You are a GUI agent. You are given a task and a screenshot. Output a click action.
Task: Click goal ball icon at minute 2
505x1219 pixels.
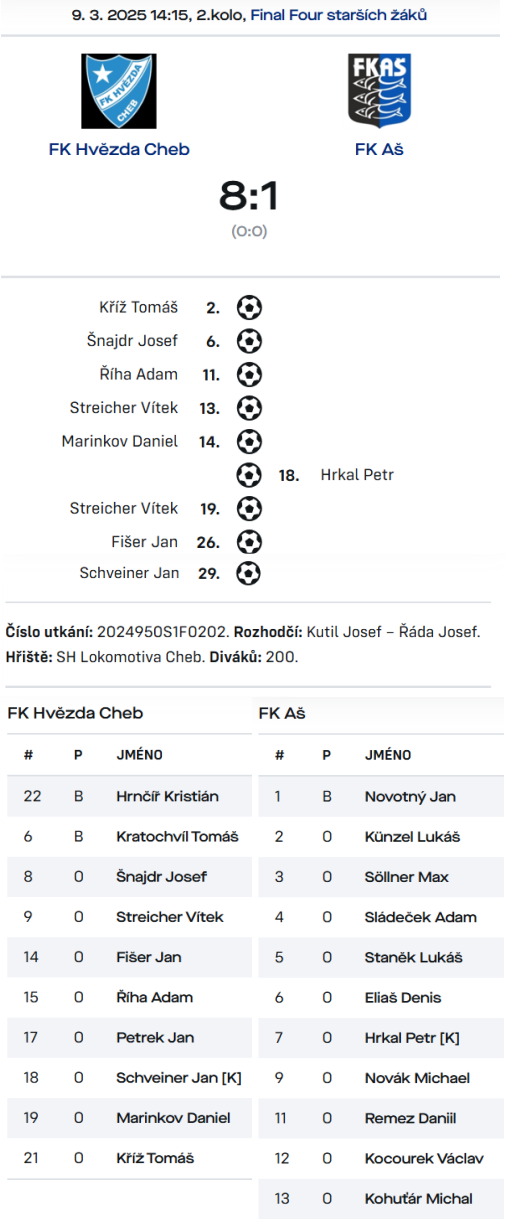pyautogui.click(x=249, y=308)
